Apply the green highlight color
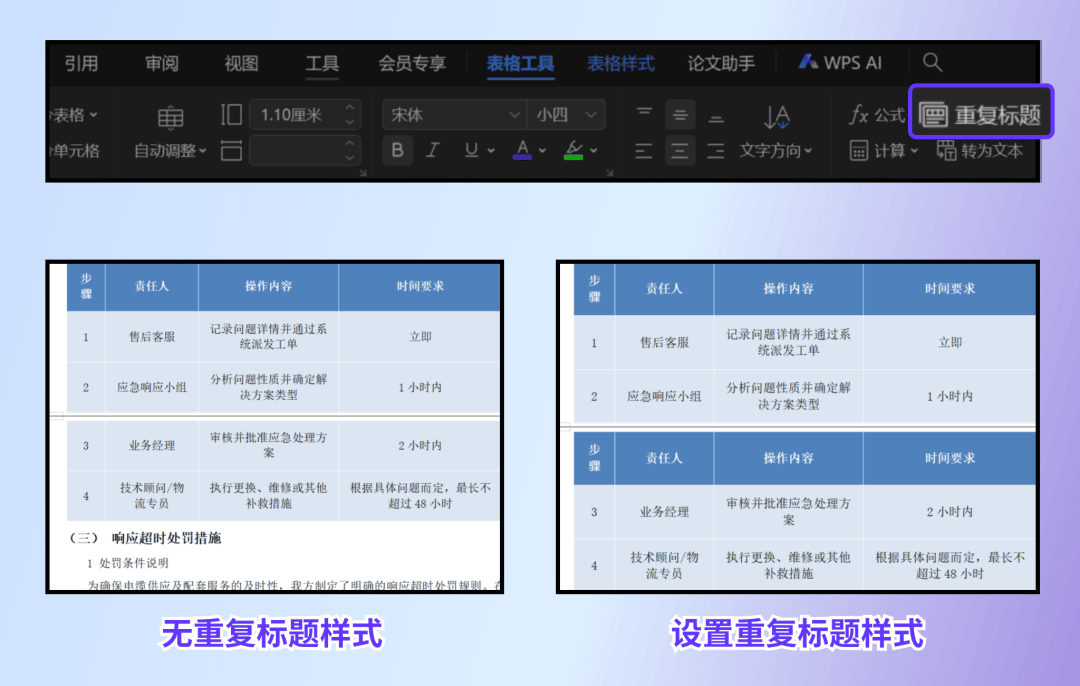The width and height of the screenshot is (1080, 686). (574, 149)
